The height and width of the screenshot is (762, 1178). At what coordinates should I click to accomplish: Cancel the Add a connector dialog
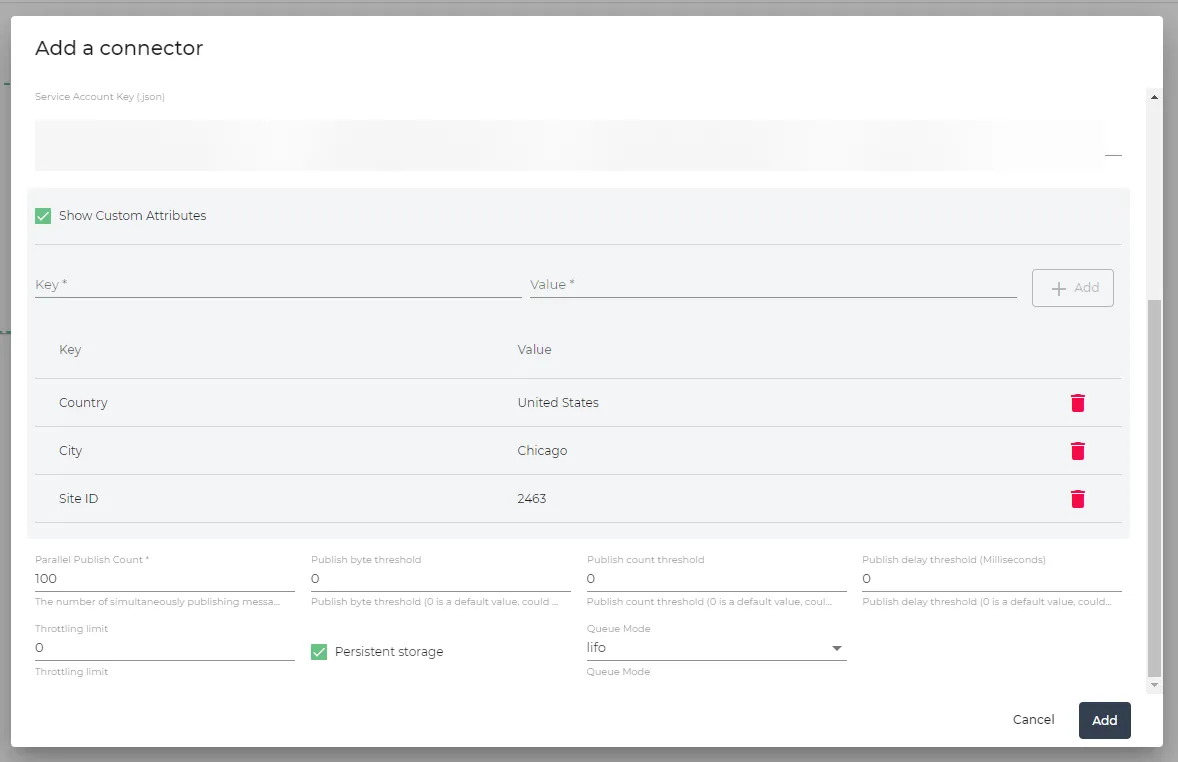coord(1033,720)
